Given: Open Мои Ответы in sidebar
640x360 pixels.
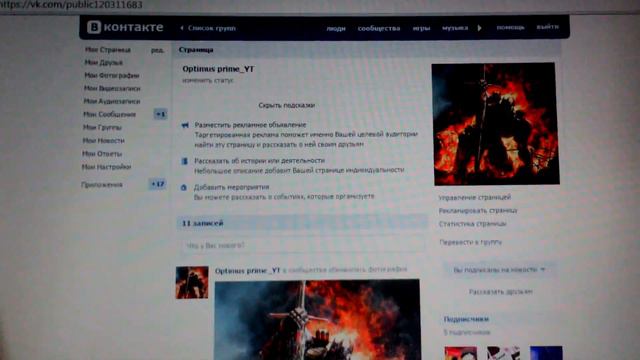Looking at the screenshot, I should [x=102, y=154].
